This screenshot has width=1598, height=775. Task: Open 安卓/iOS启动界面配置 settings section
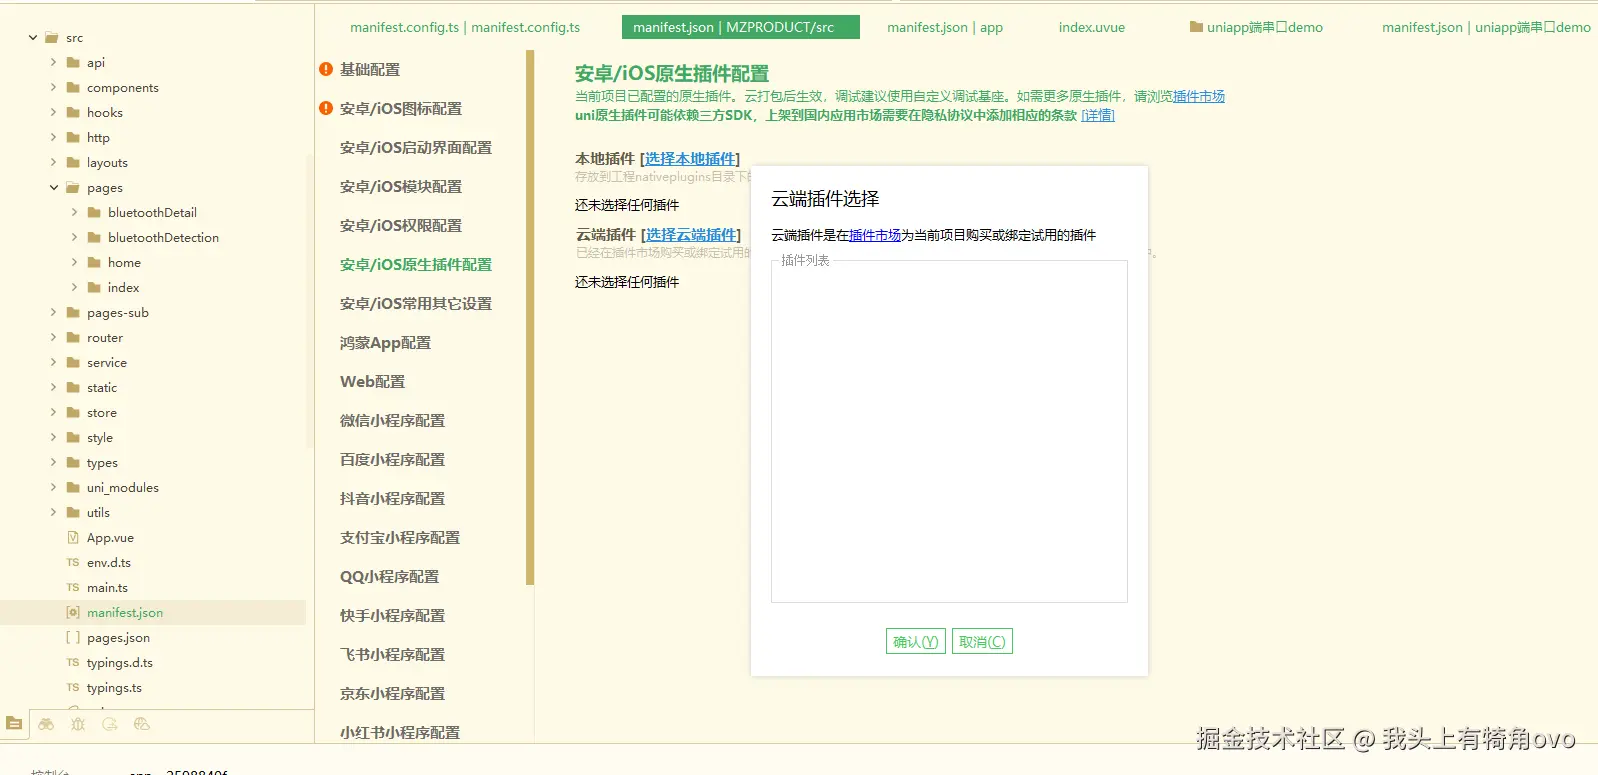coord(416,147)
